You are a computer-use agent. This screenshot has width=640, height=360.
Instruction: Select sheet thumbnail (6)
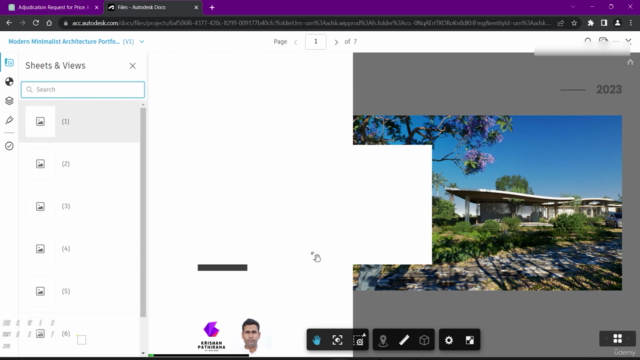pyautogui.click(x=40, y=334)
